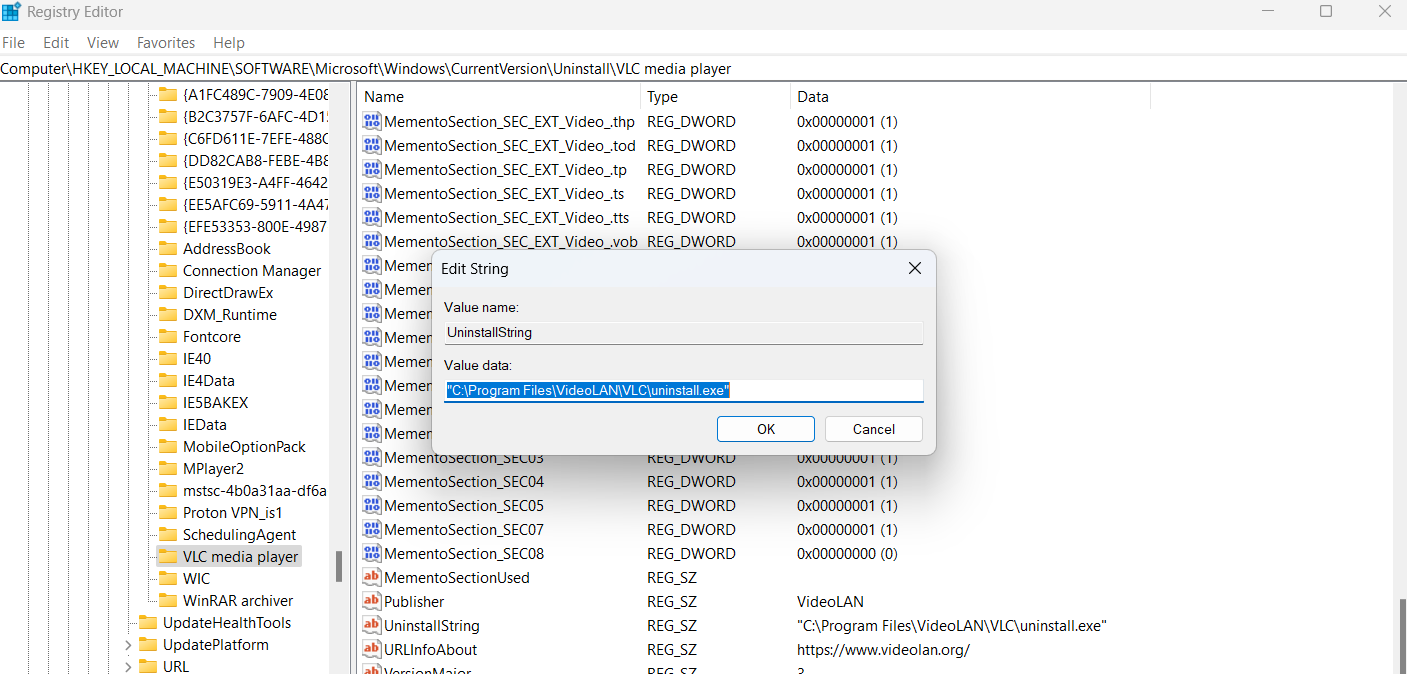The width and height of the screenshot is (1407, 674).
Task: Click the MementoSectionUsed string value icon
Action: pos(372,578)
